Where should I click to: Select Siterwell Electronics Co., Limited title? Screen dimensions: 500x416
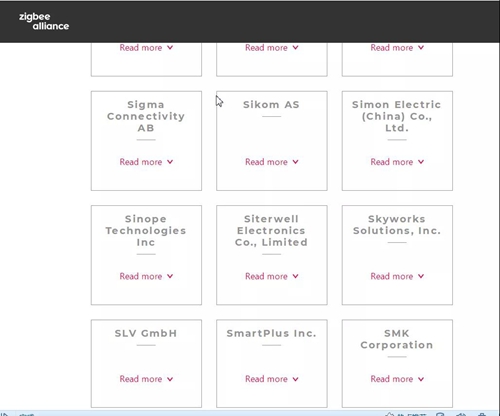271,231
